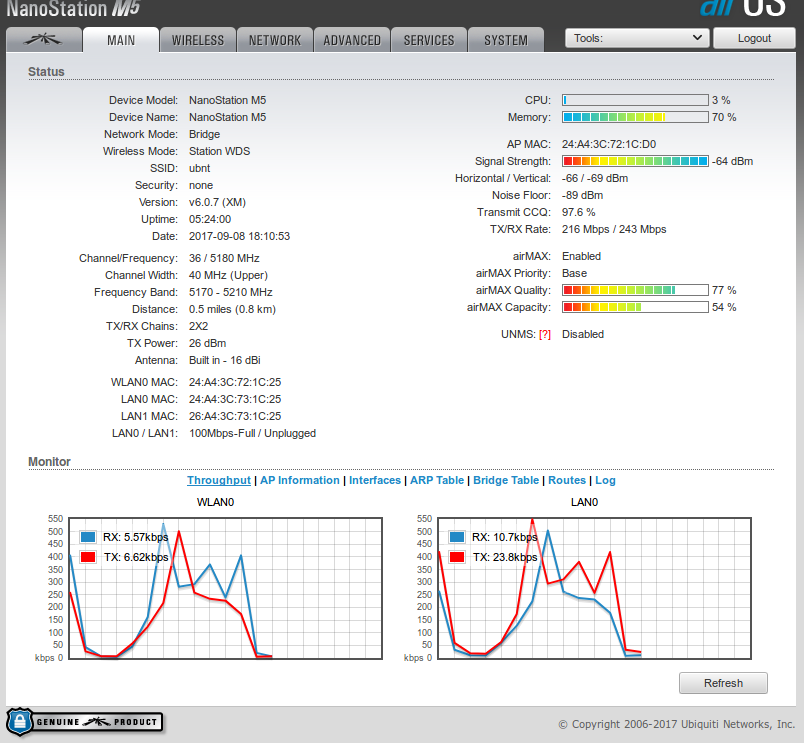804x743 pixels.
Task: Click the Noise Floor value -89 dBm
Action: tap(582, 195)
